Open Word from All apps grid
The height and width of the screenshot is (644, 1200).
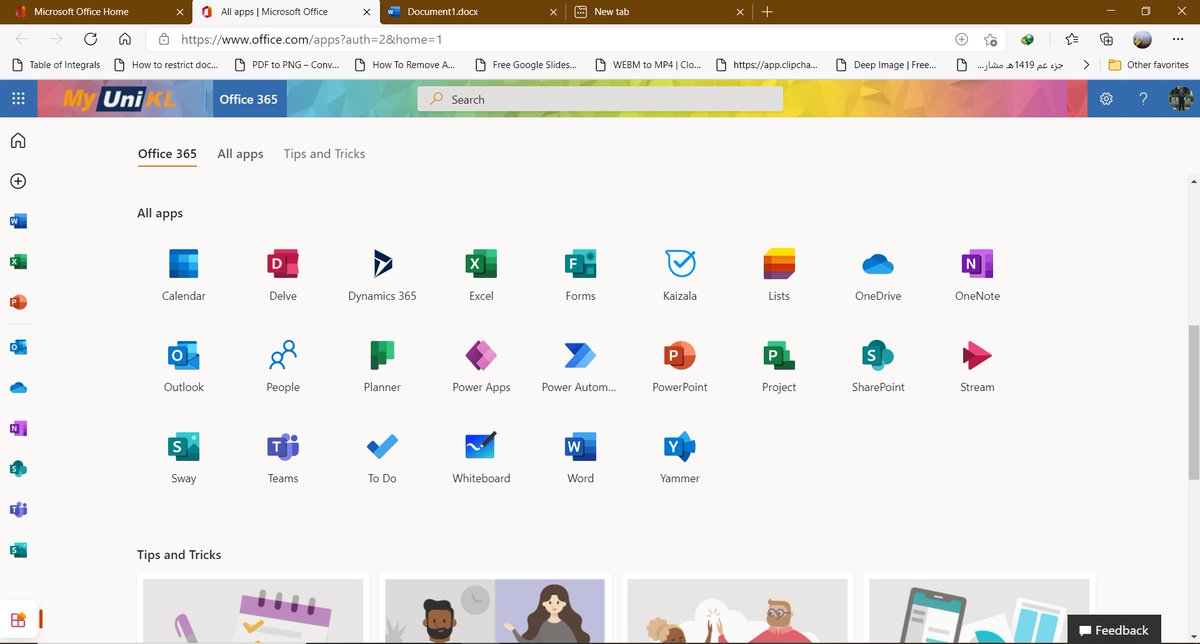(x=580, y=456)
